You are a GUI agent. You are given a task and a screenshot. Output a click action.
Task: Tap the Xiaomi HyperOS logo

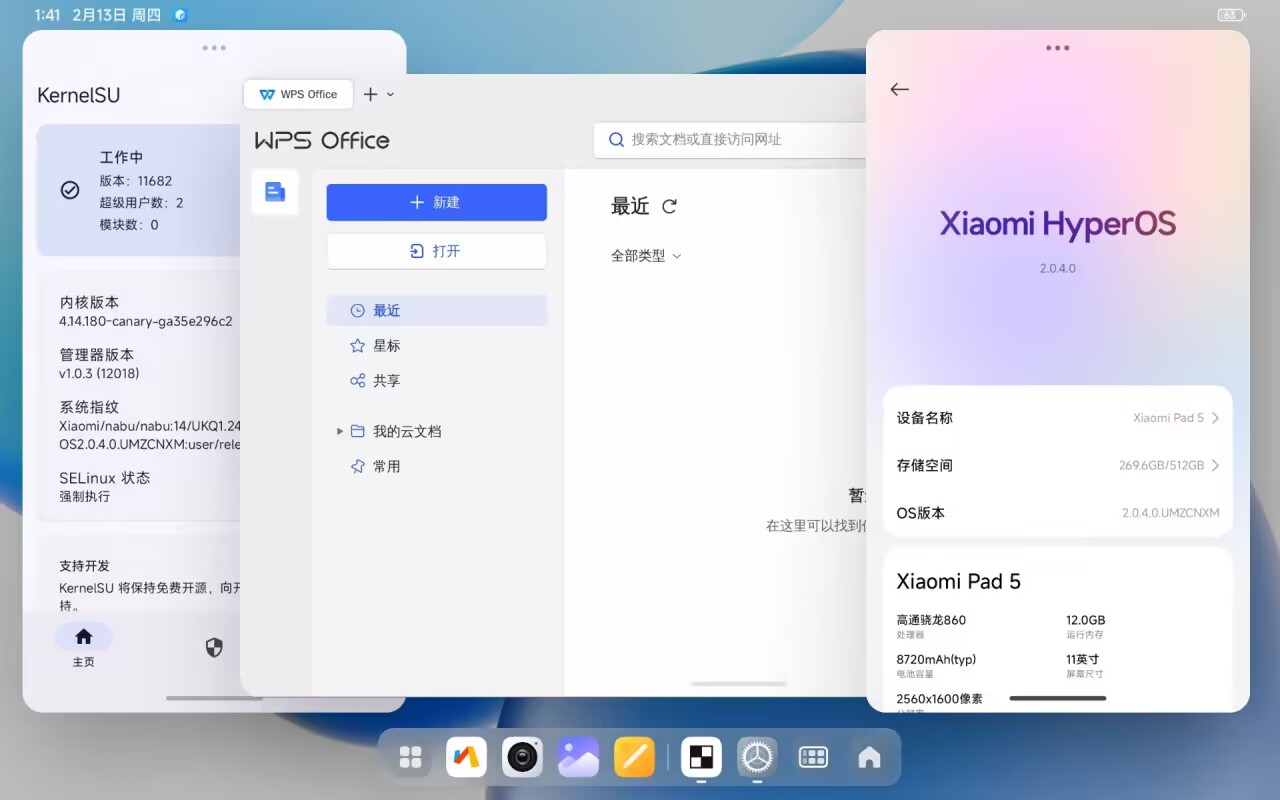1058,224
